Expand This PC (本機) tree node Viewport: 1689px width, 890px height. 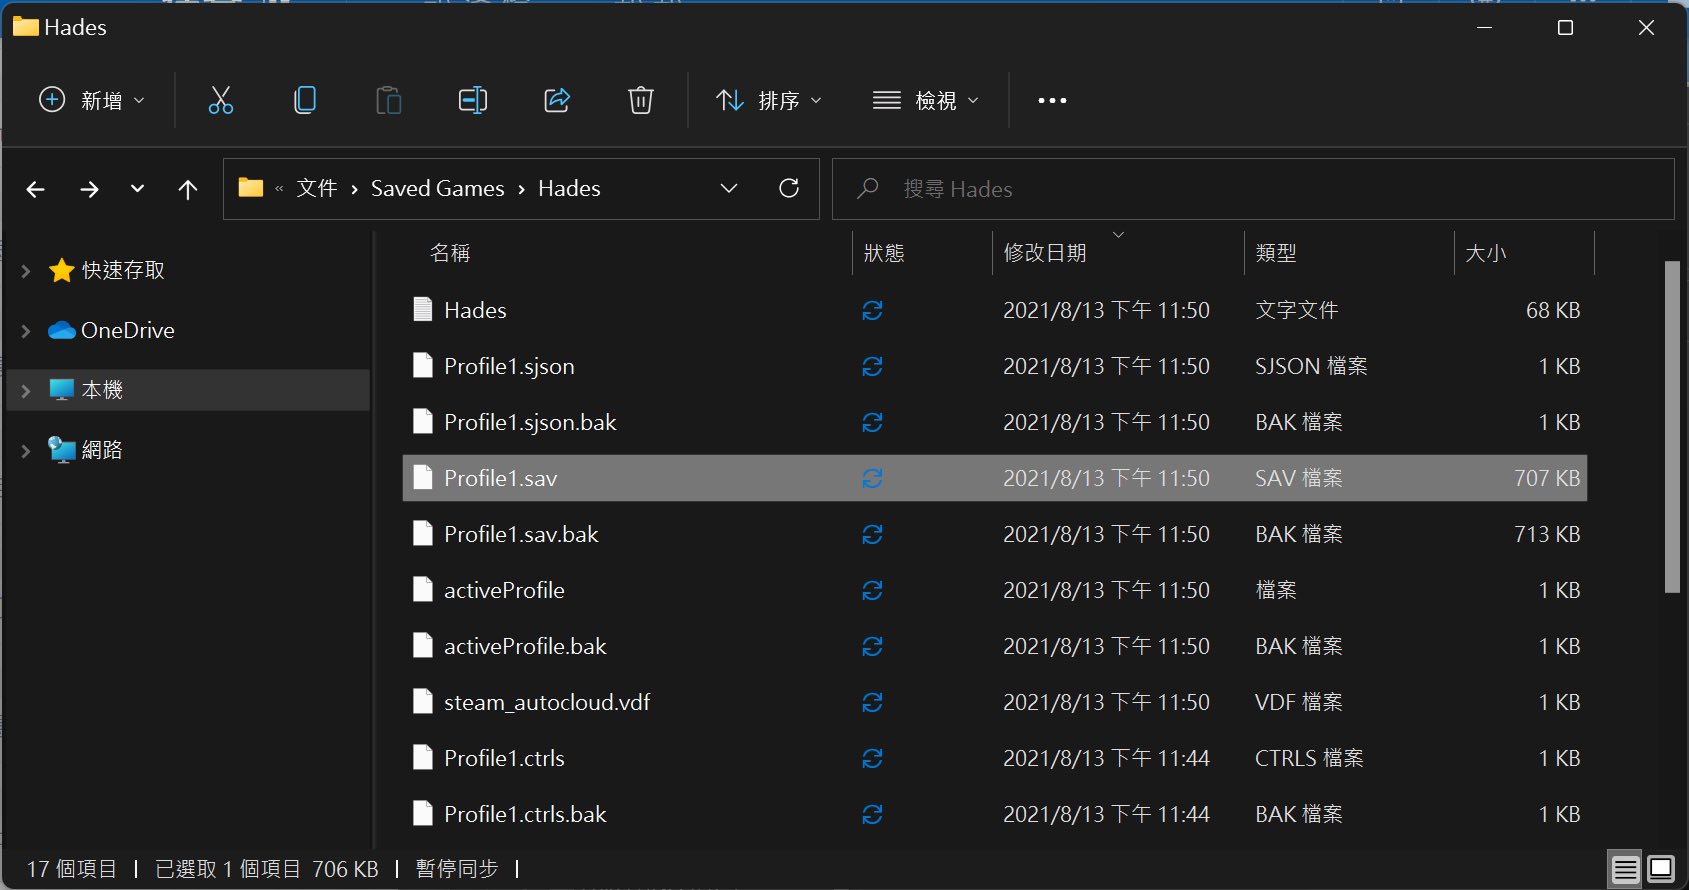point(26,391)
